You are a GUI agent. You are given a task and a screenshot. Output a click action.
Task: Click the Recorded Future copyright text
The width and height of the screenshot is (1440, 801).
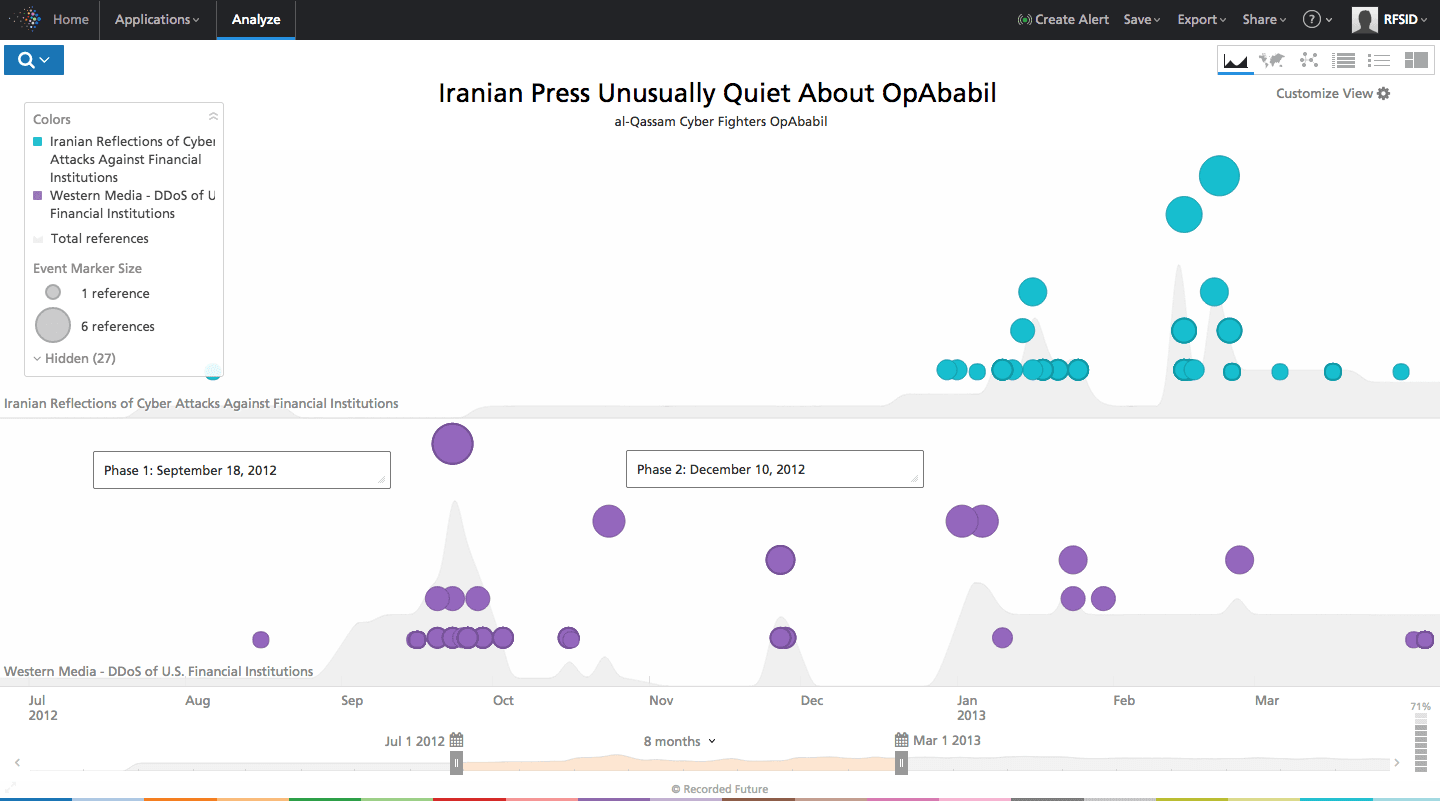pos(720,789)
